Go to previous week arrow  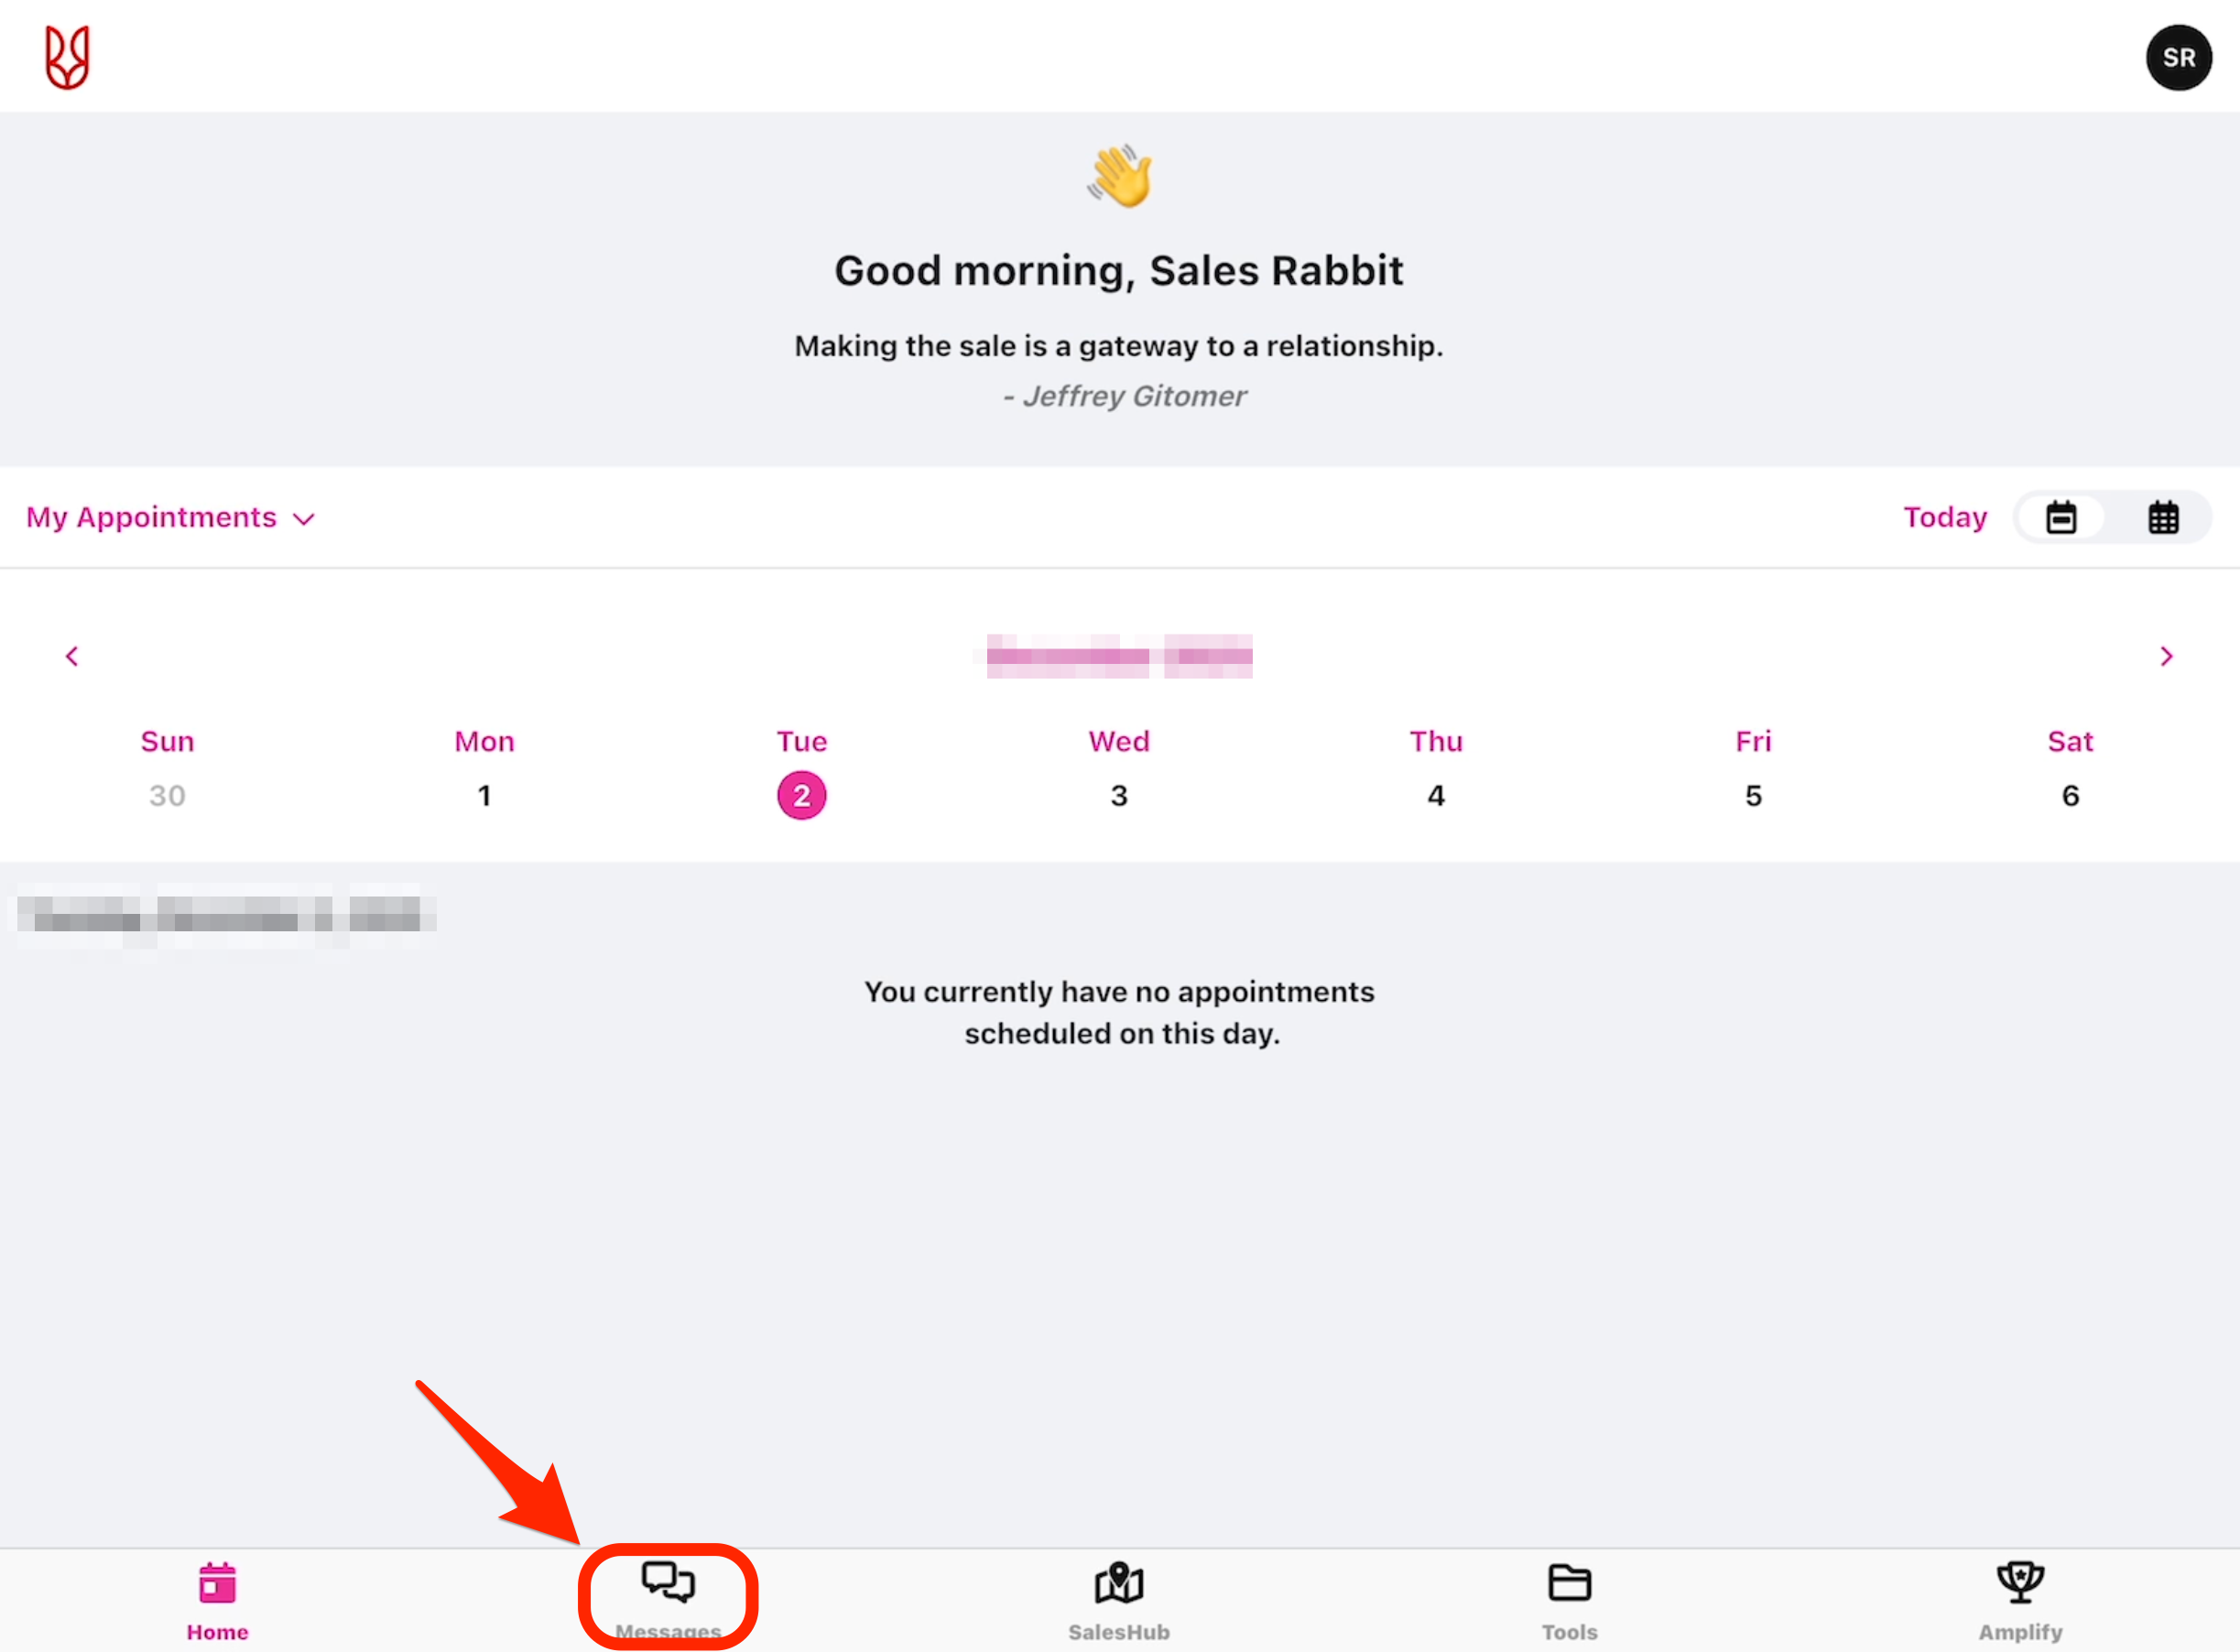(72, 656)
